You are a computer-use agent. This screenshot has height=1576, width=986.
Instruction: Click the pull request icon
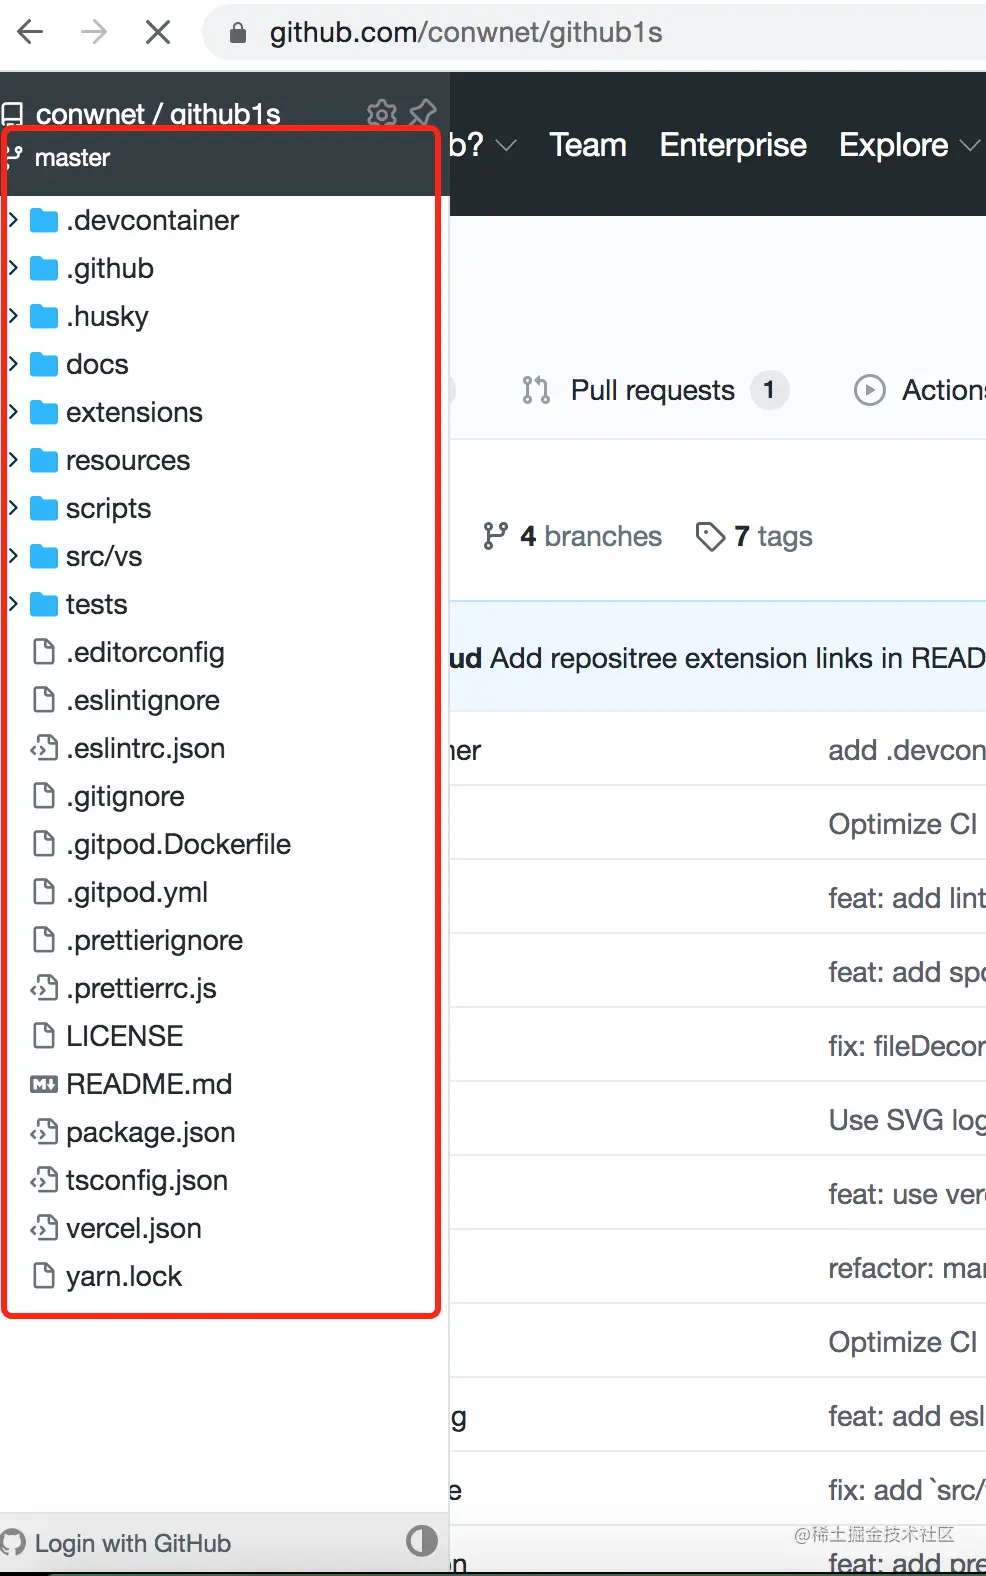536,390
